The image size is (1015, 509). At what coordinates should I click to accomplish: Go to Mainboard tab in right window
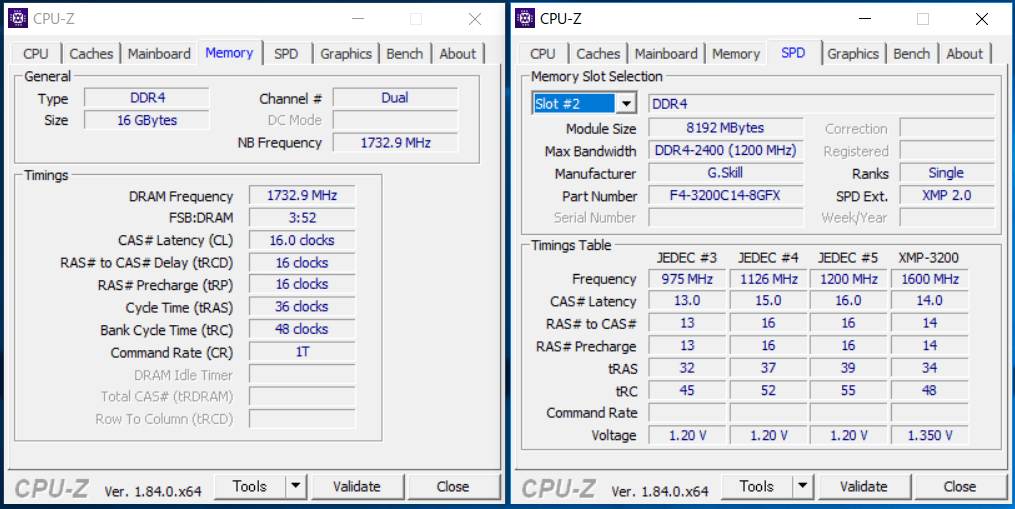(666, 54)
